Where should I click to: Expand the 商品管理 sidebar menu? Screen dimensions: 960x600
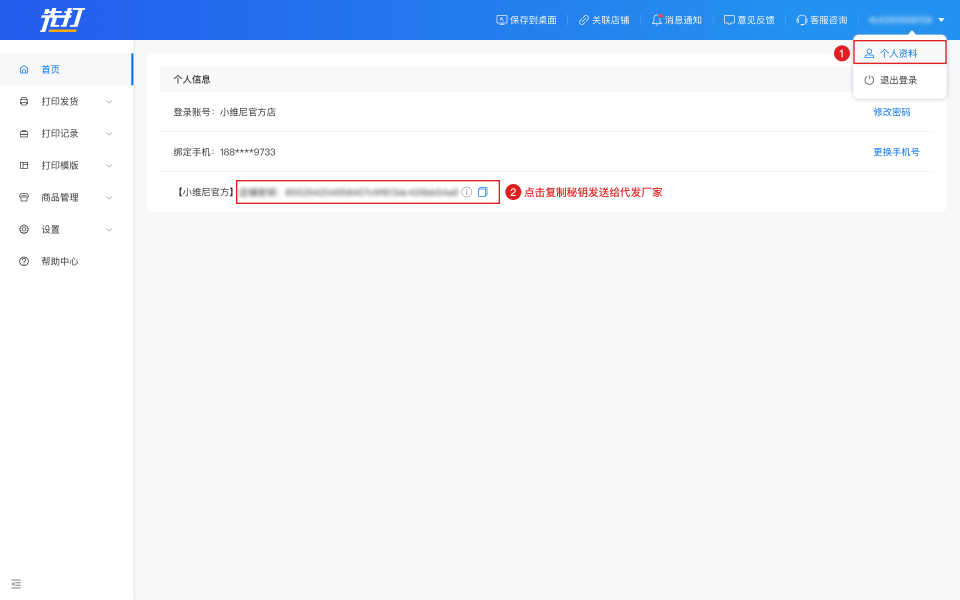(x=66, y=197)
